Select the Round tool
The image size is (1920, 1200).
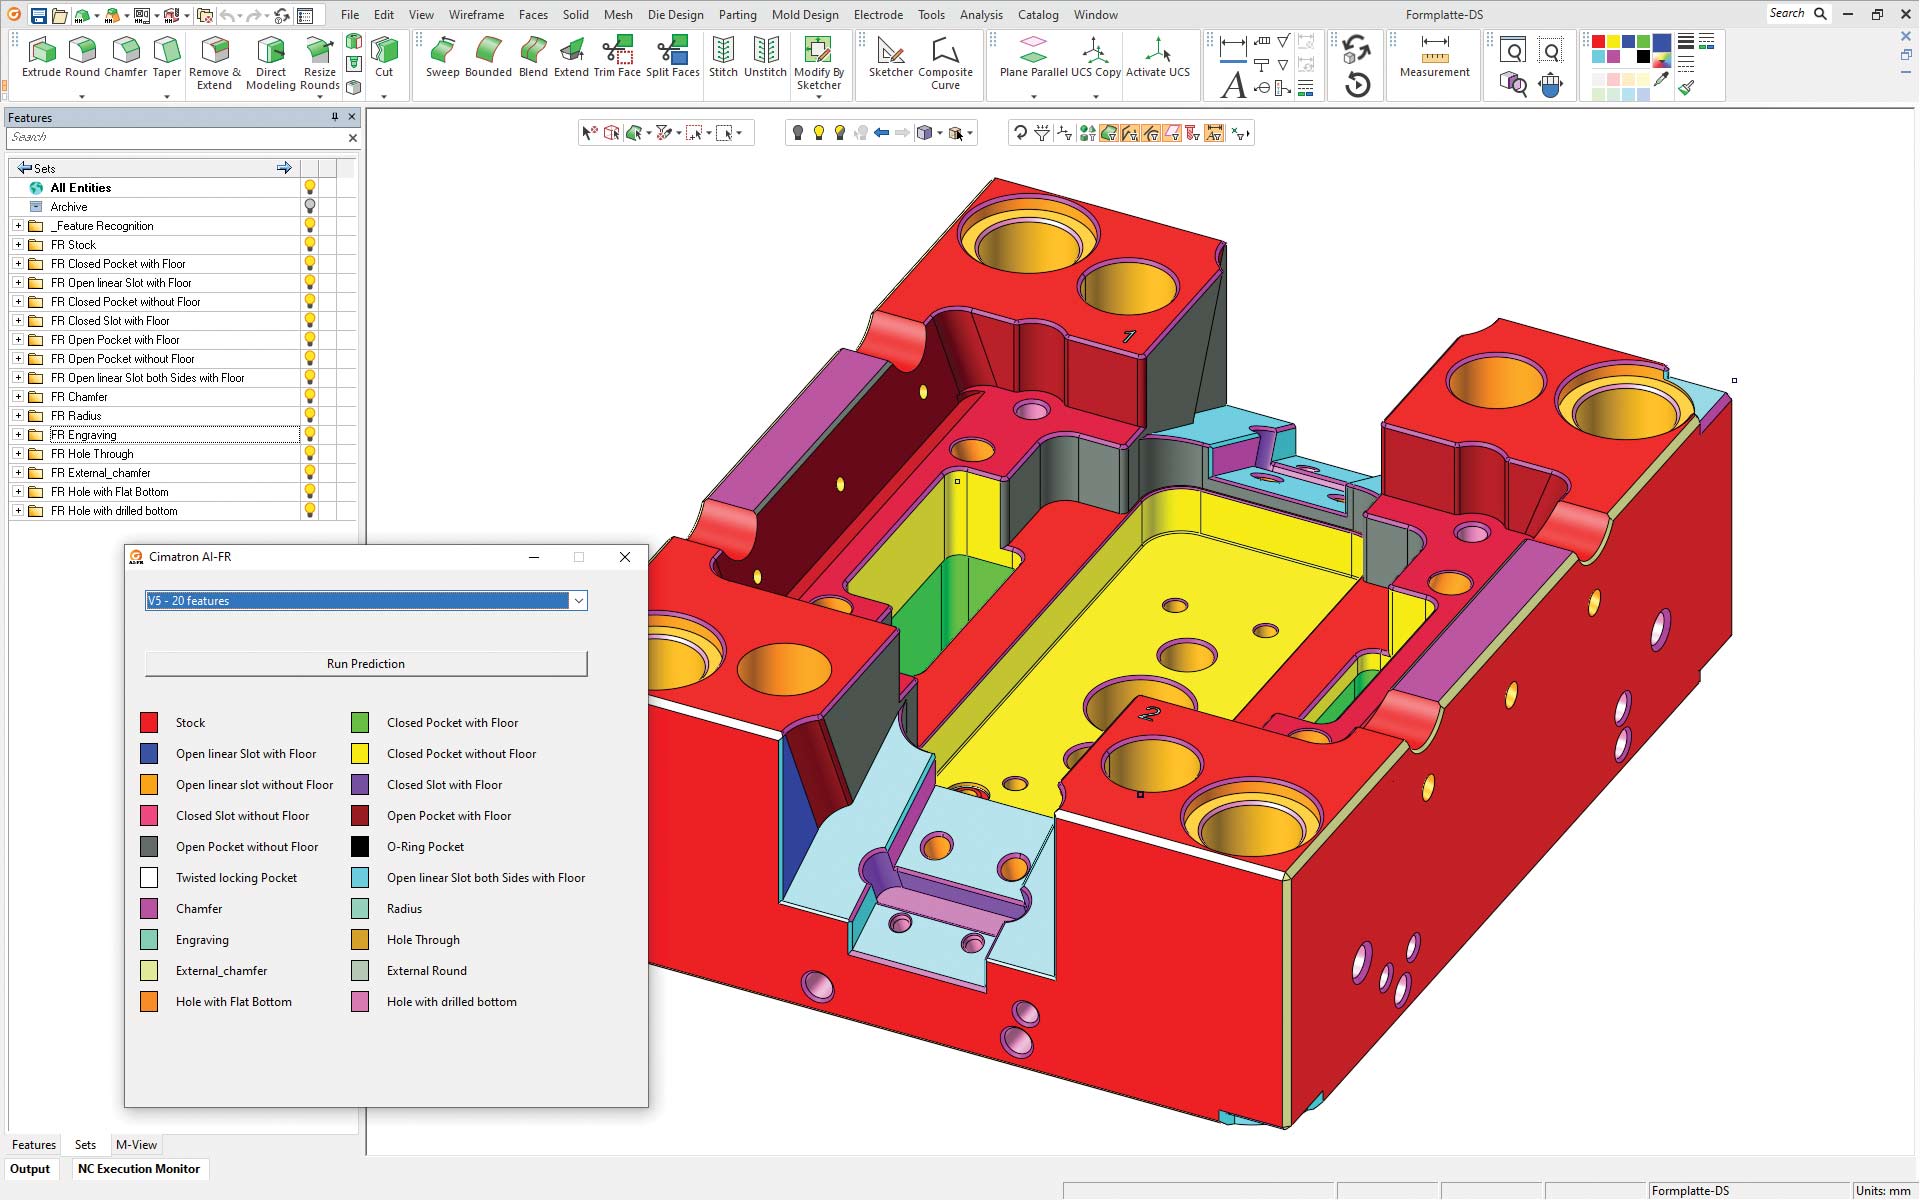tap(82, 57)
